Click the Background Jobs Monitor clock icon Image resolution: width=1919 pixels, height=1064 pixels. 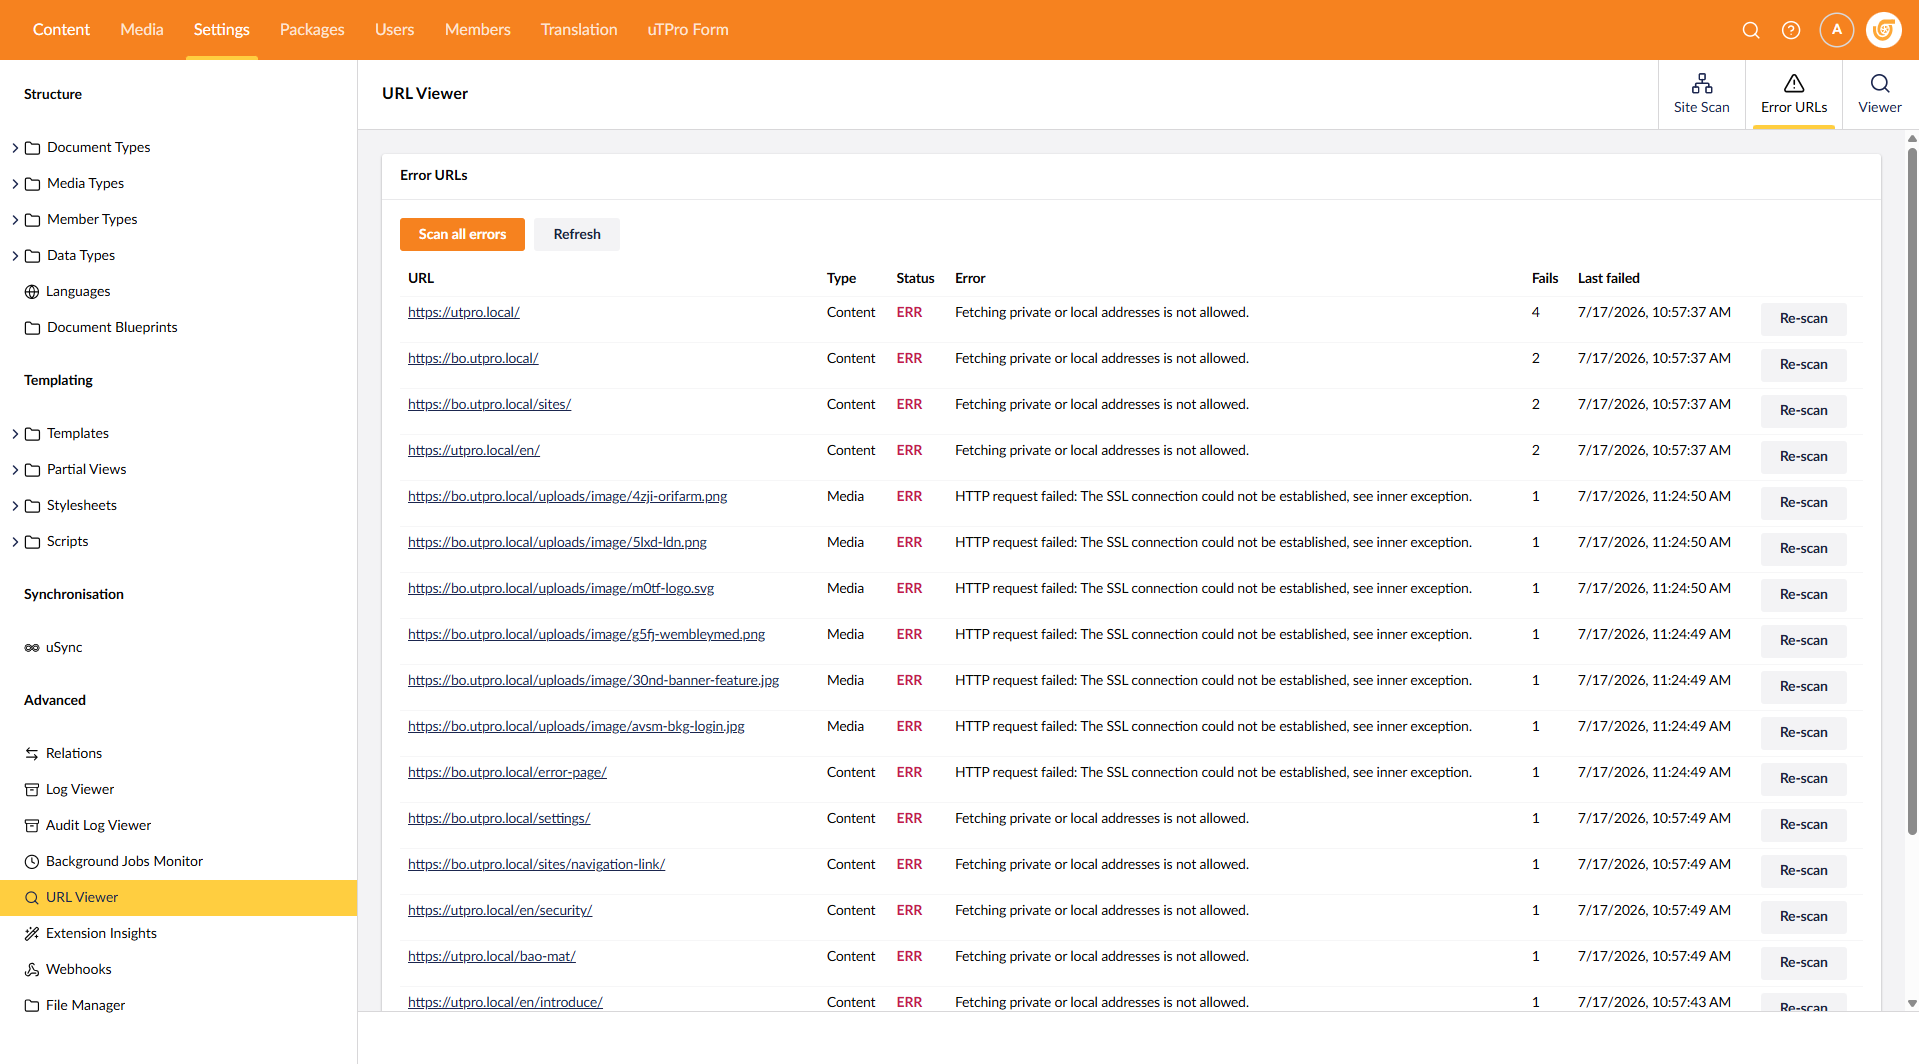pos(32,862)
